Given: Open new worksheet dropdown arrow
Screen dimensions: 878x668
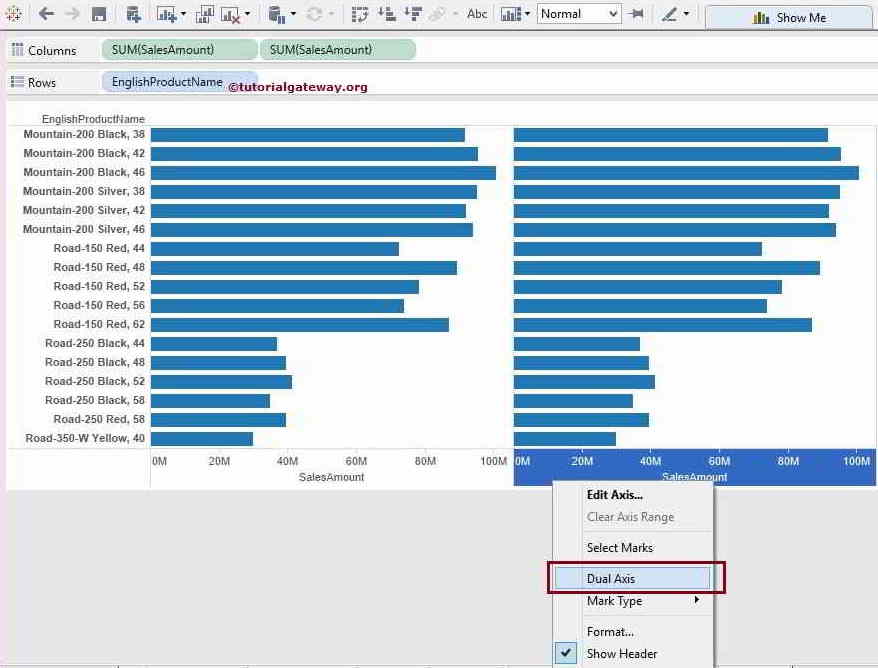Looking at the screenshot, I should 183,14.
